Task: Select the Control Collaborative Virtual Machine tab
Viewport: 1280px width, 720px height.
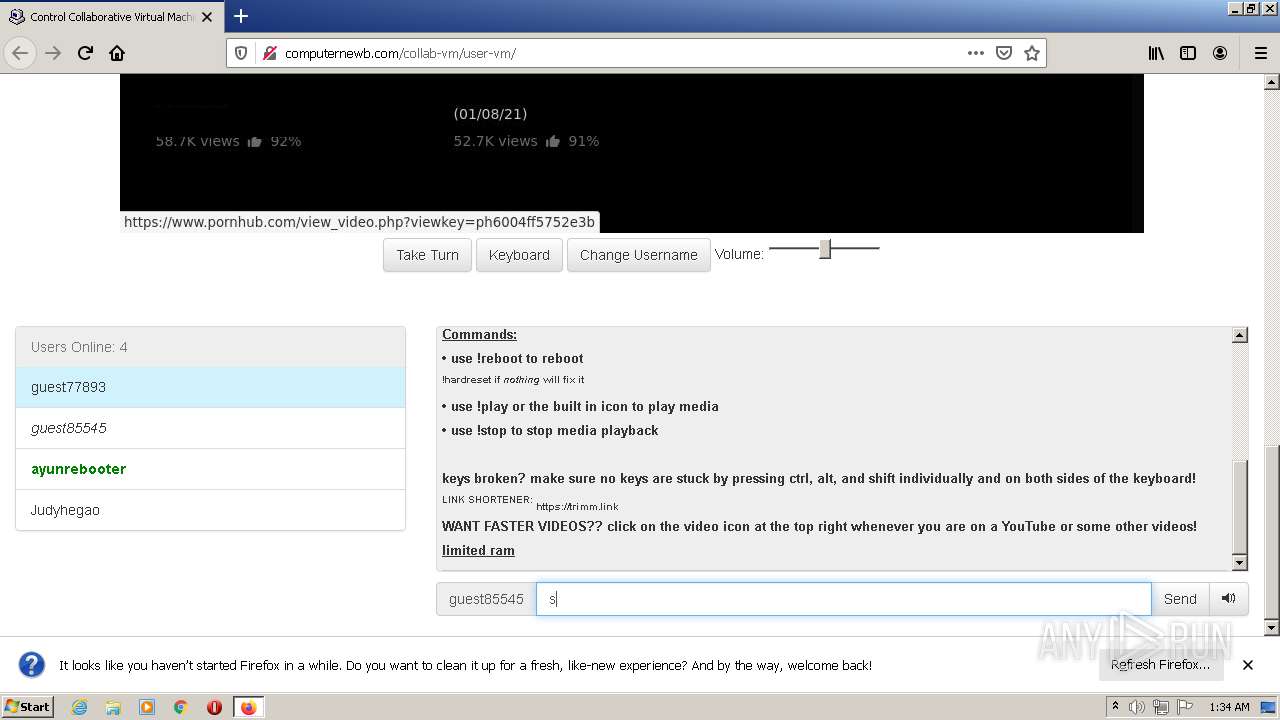Action: pyautogui.click(x=111, y=16)
